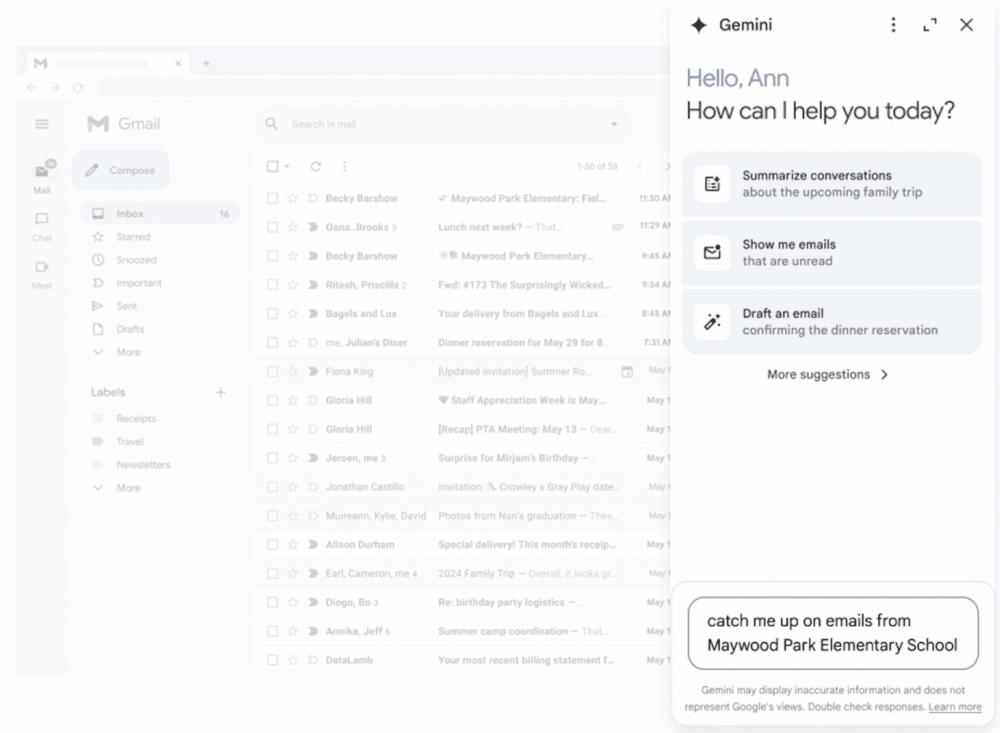This screenshot has width=1000, height=733.
Task: Open the Drafts folder
Action: [159, 329]
